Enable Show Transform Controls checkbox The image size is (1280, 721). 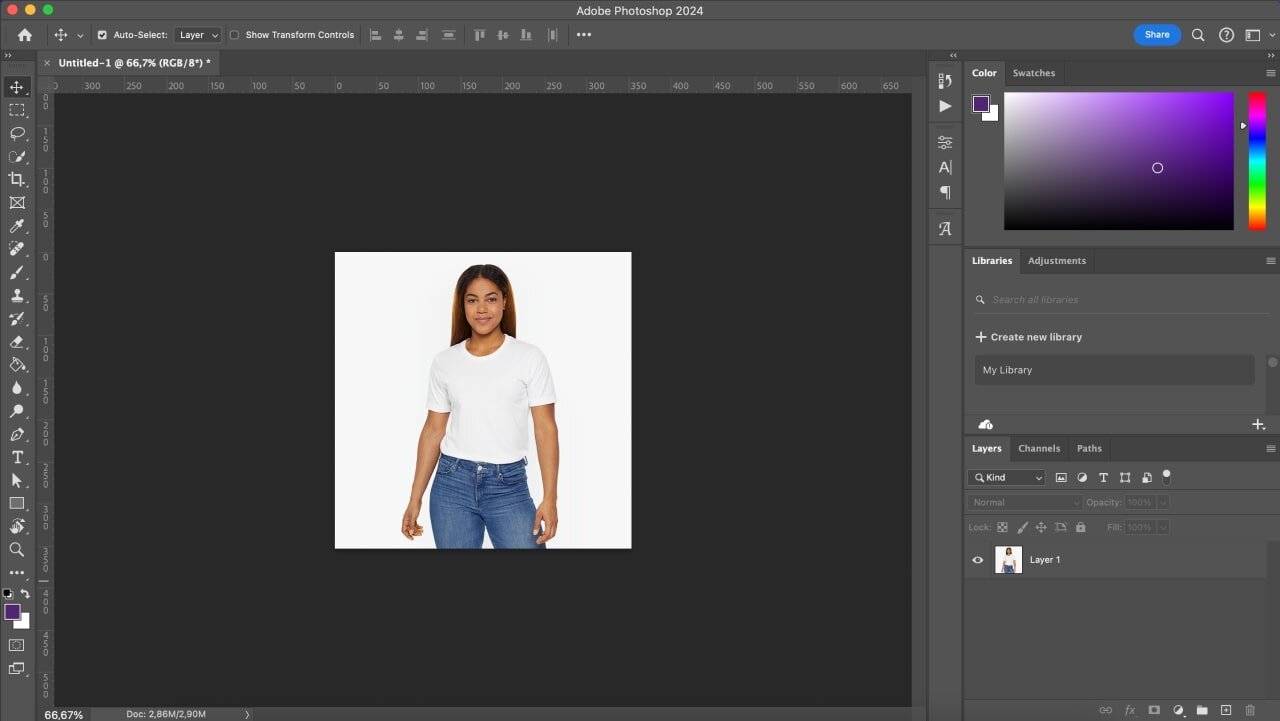click(234, 35)
